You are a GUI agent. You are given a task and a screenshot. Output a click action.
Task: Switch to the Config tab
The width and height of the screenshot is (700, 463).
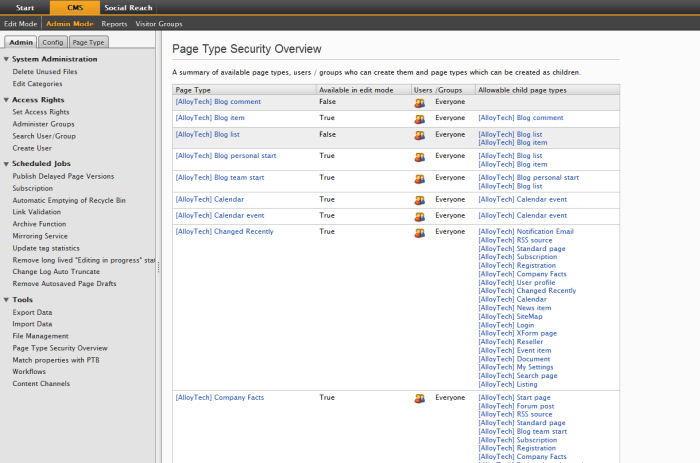[53, 42]
